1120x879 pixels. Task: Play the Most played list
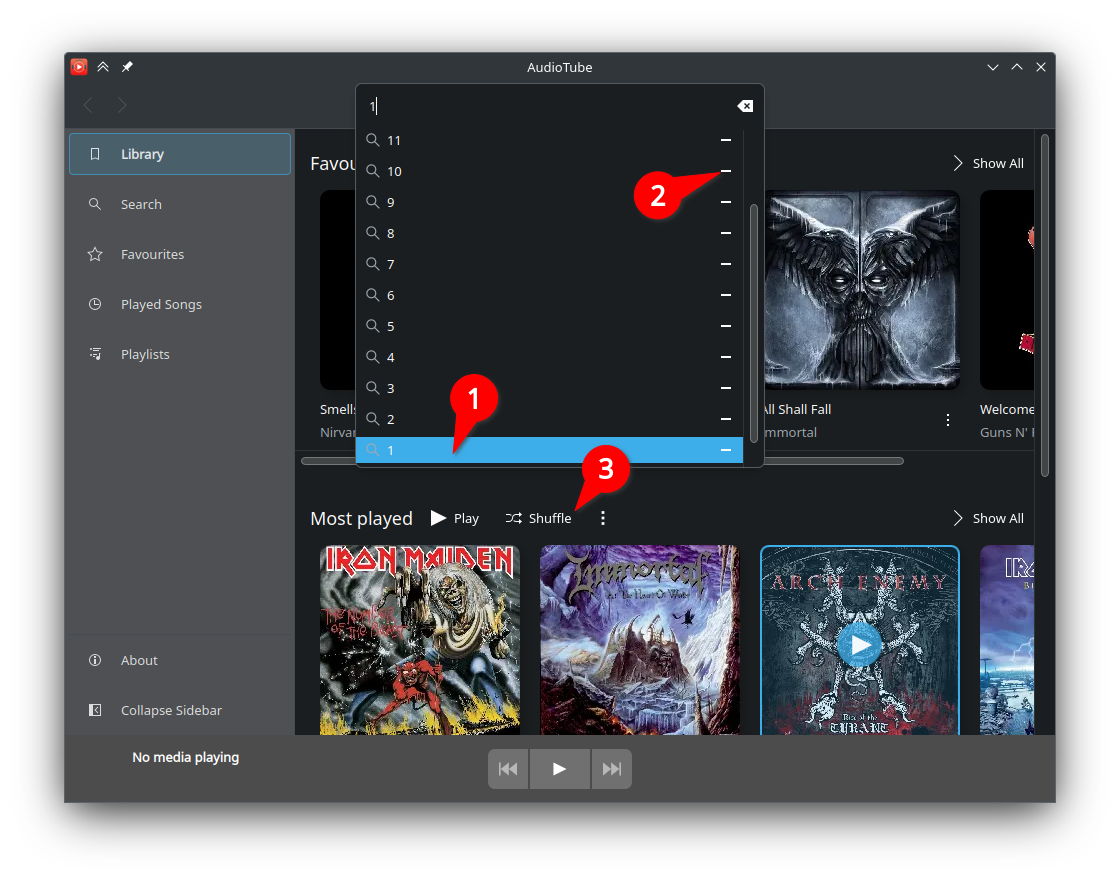click(x=455, y=518)
